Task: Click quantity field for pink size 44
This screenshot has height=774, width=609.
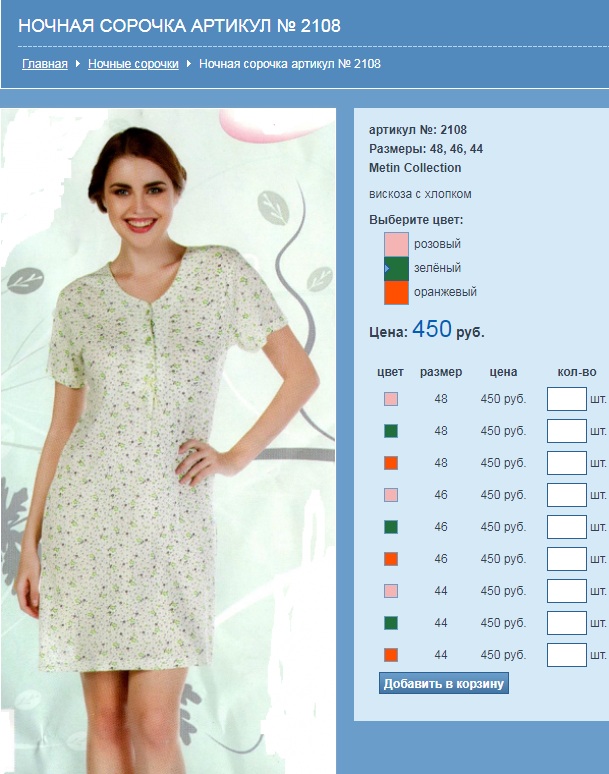Action: point(566,591)
